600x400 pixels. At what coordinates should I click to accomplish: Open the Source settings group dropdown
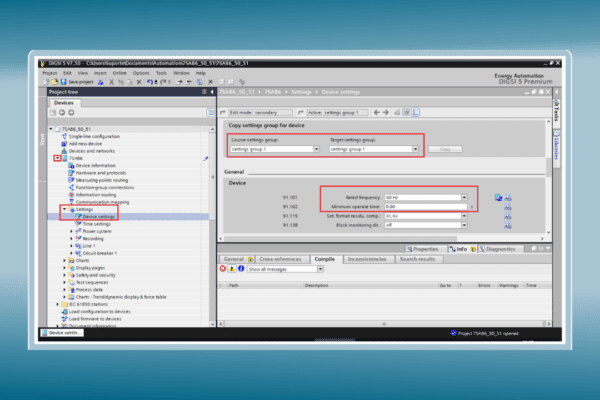[x=316, y=149]
